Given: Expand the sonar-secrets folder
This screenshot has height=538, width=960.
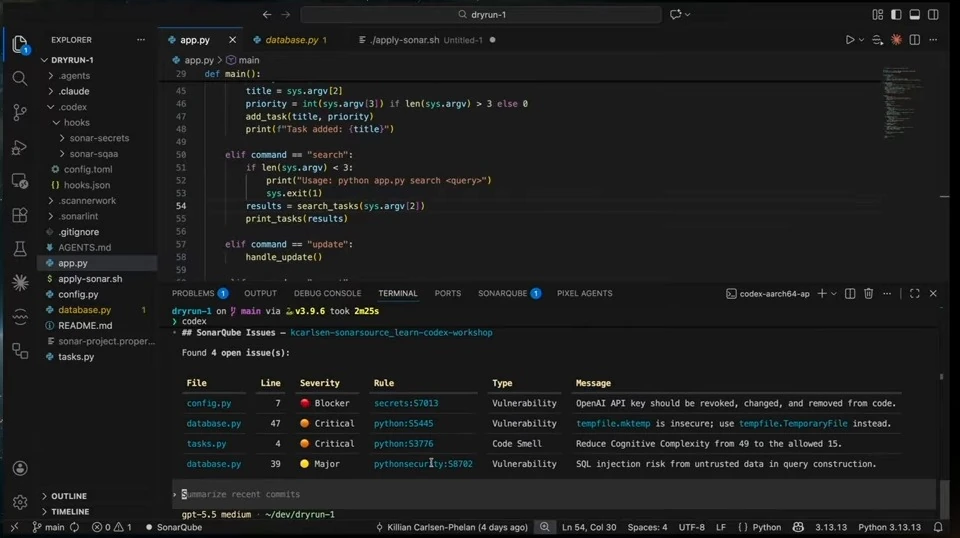Looking at the screenshot, I should pos(97,138).
